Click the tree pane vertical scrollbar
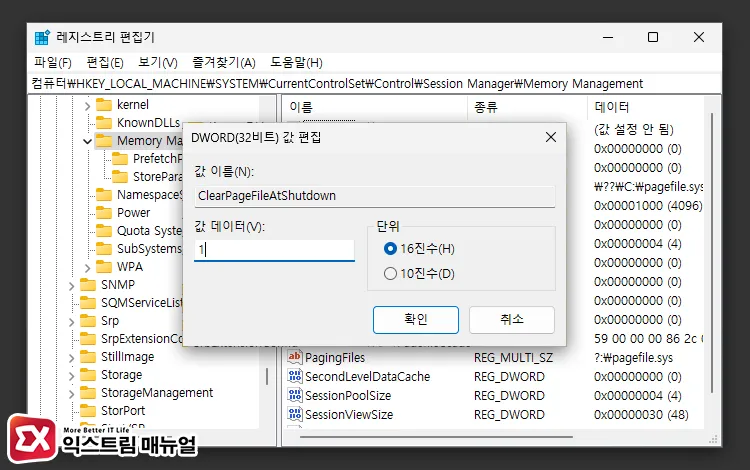 point(267,376)
